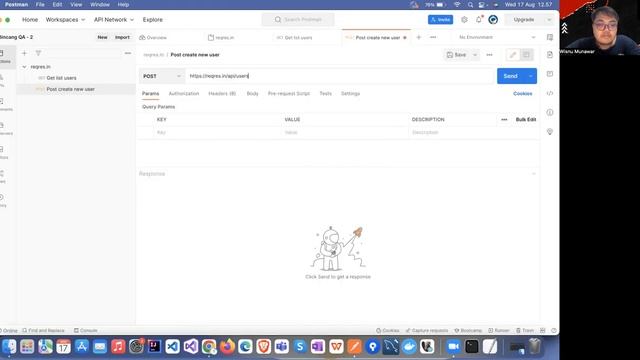Open code snippet icon in right sidebar
The width and height of the screenshot is (640, 360).
[x=550, y=93]
